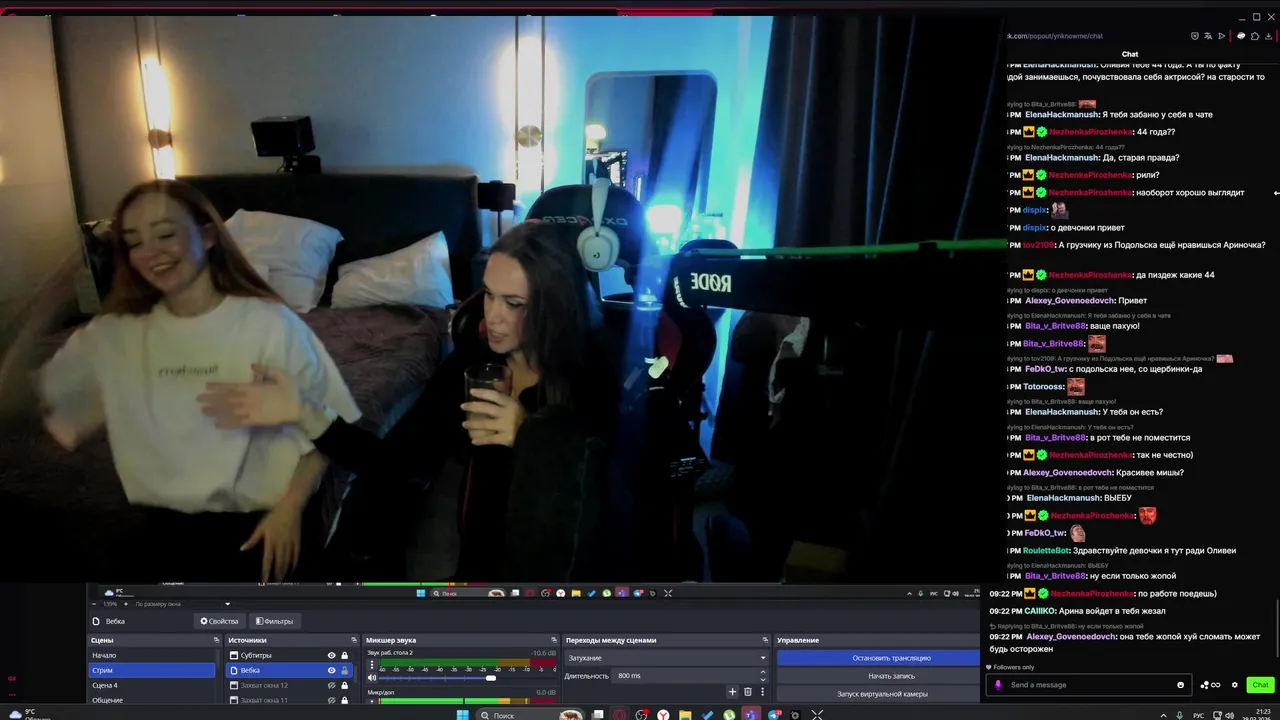Open the mask extension icon in browser
Viewport: 1280px width, 720px height.
tap(1241, 36)
